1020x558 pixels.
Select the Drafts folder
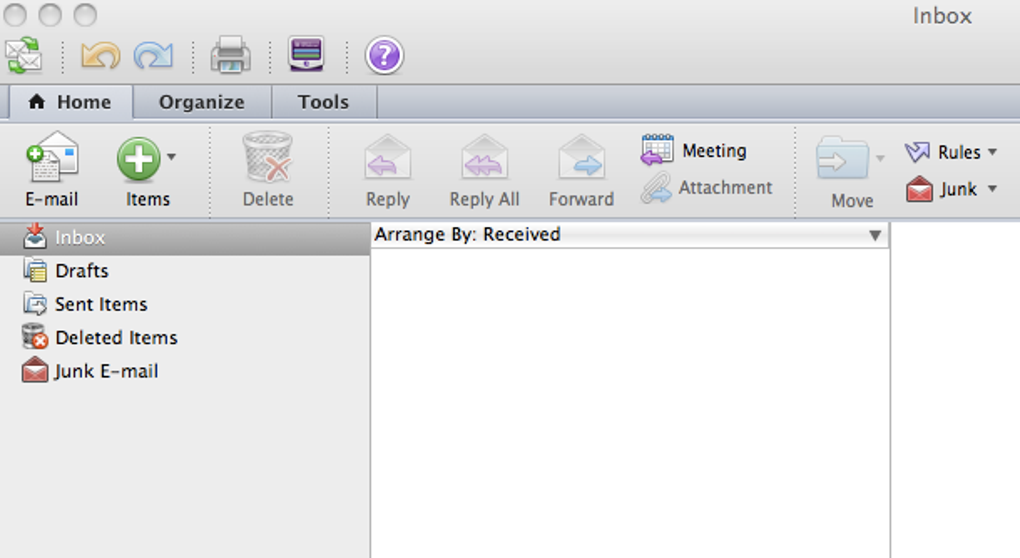click(185, 271)
